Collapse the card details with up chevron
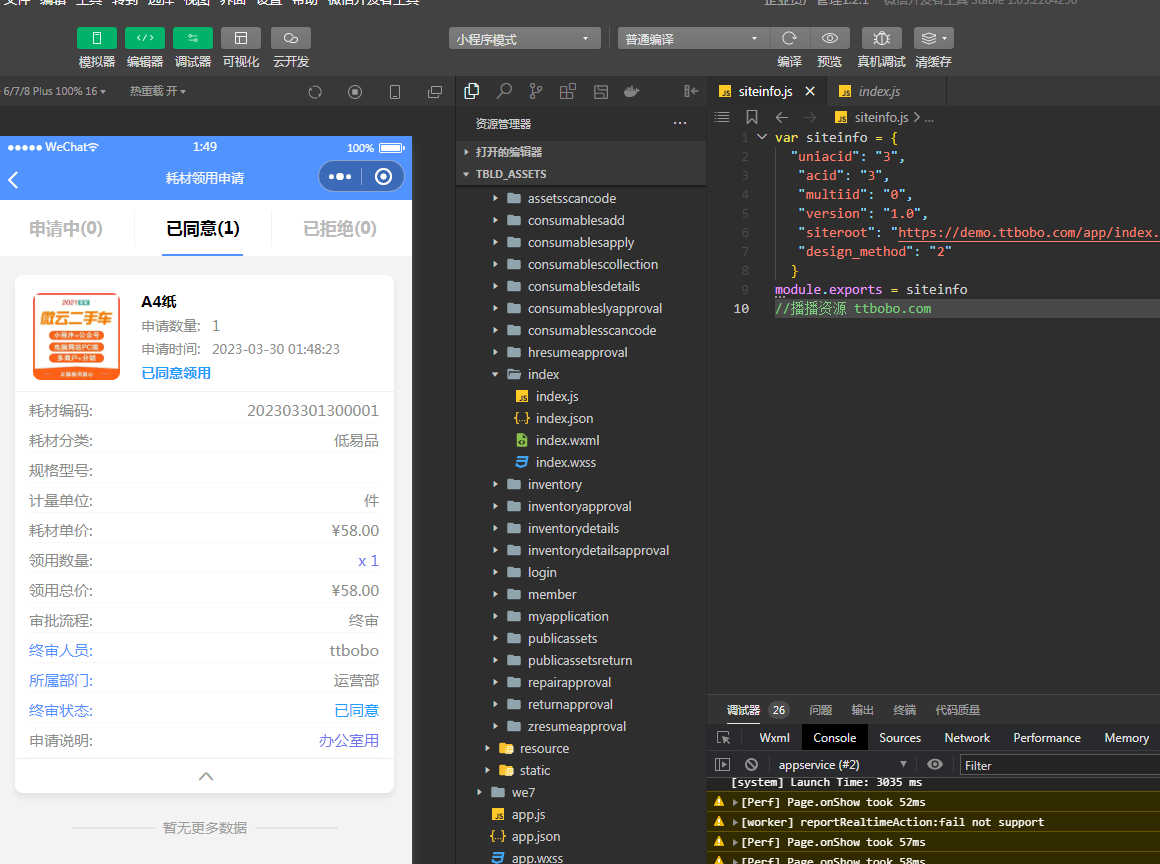The image size is (1160, 864). pyautogui.click(x=206, y=776)
